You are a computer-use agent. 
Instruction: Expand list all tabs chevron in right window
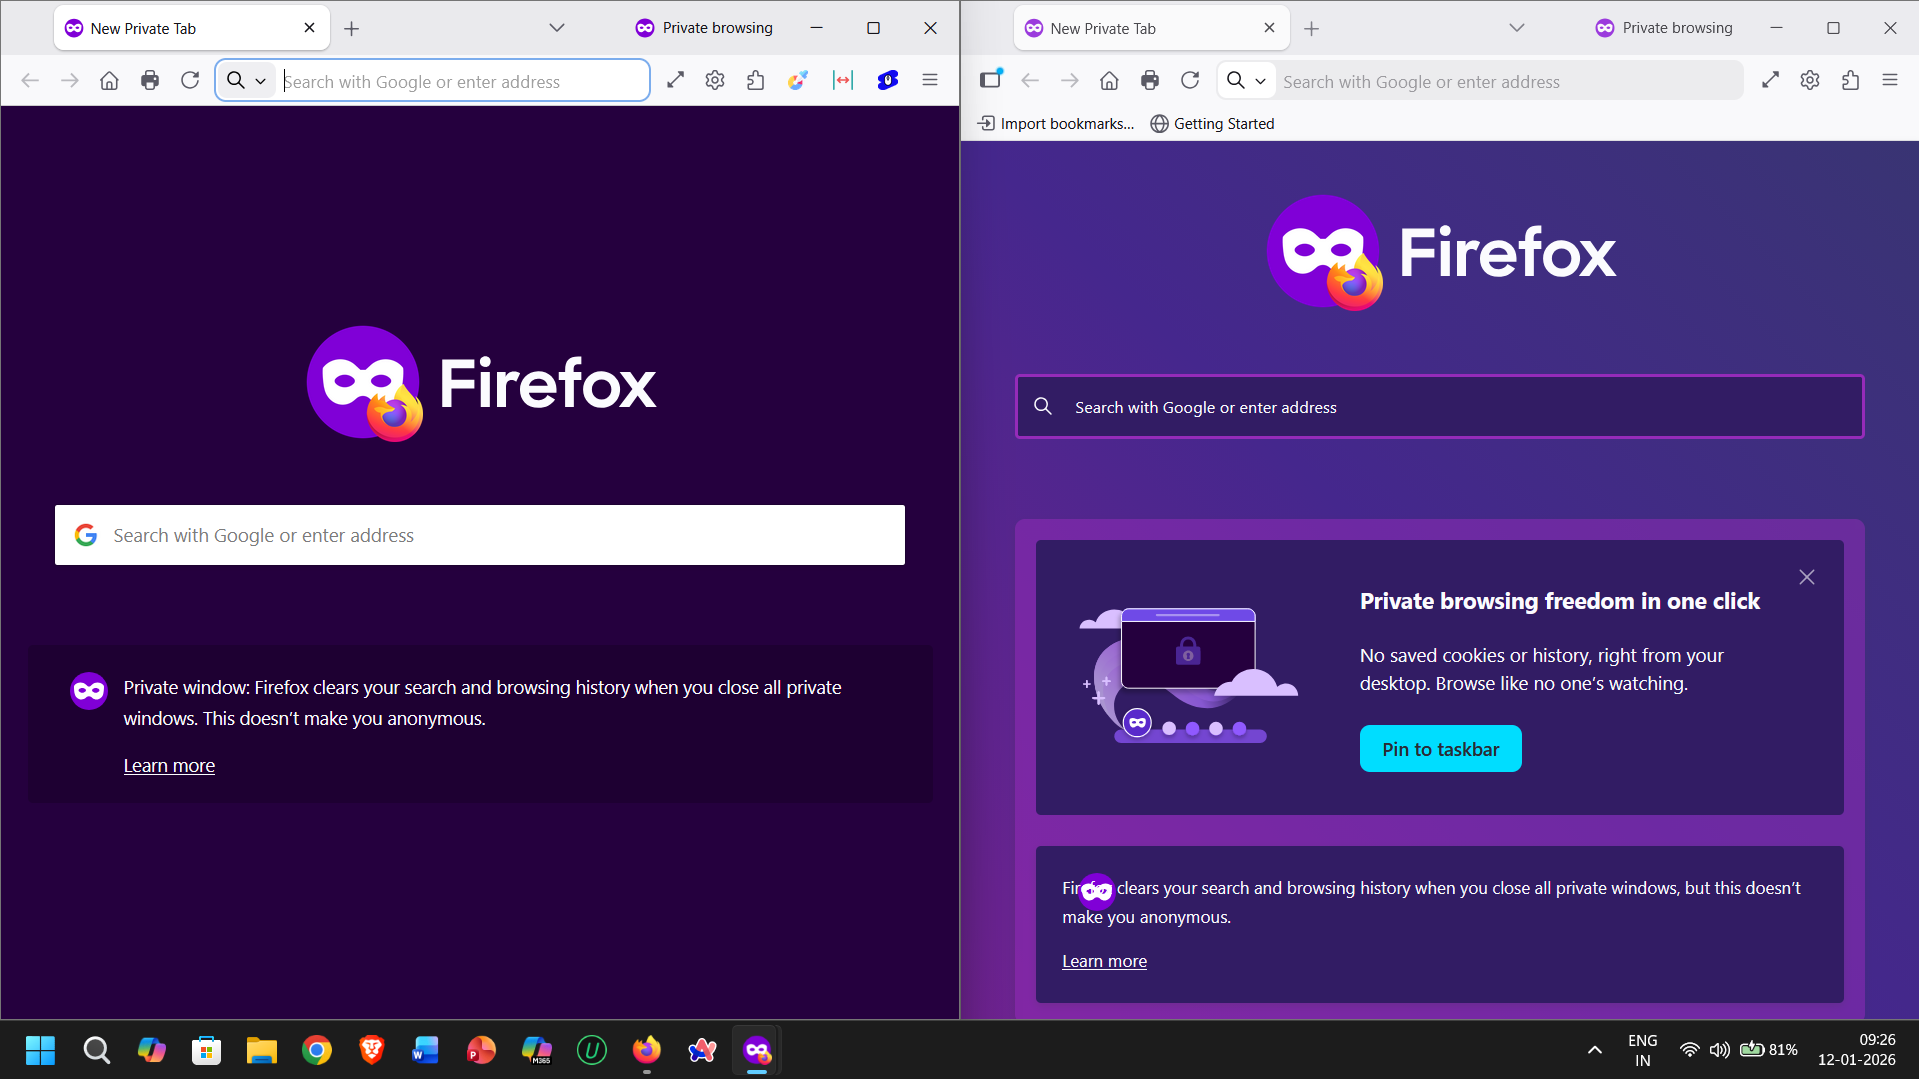pyautogui.click(x=1517, y=28)
